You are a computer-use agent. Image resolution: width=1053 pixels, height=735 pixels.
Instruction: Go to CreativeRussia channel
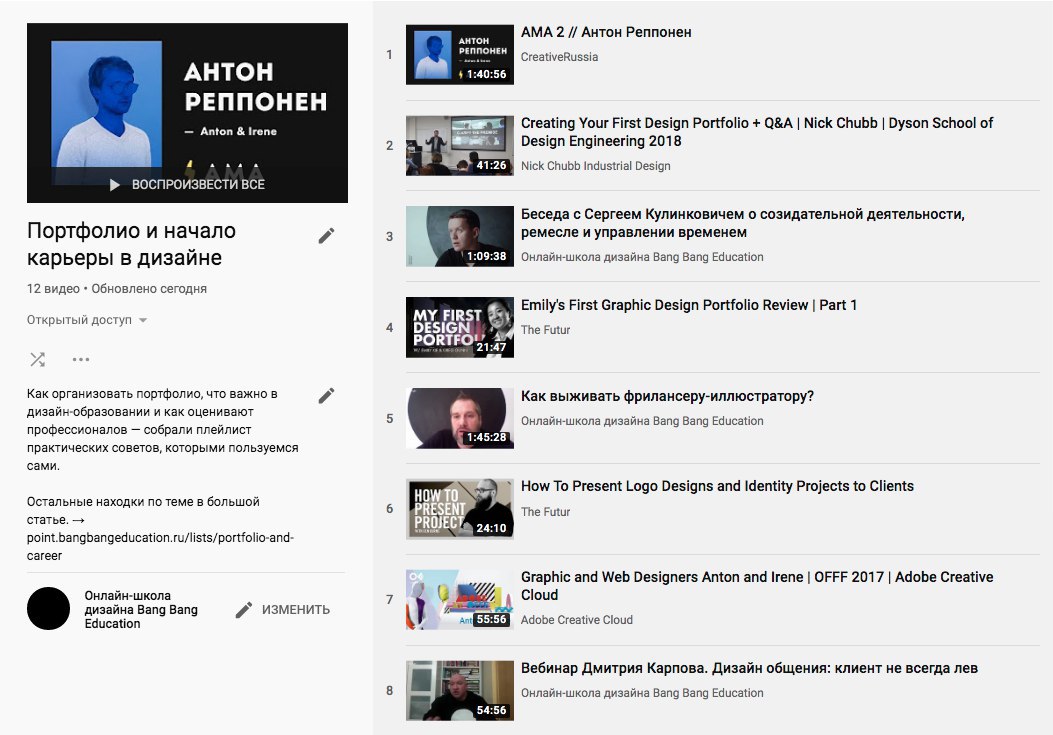(559, 57)
